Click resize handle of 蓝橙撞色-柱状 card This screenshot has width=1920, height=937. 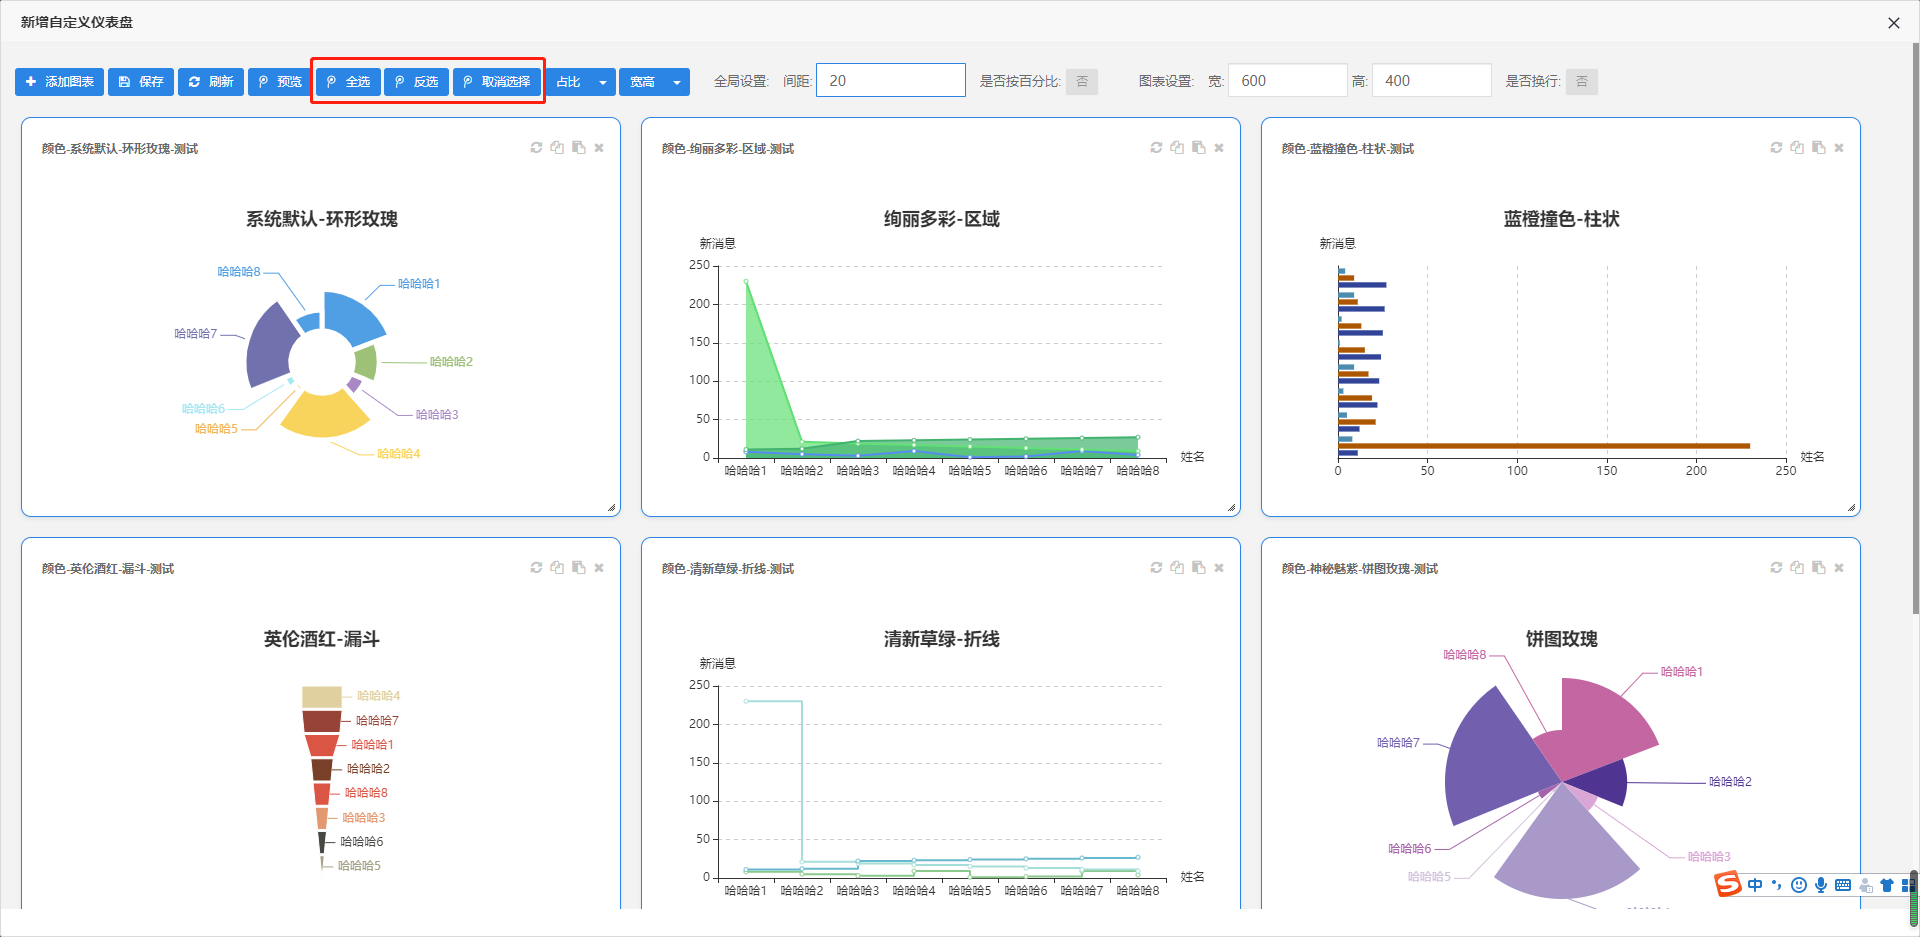1851,508
